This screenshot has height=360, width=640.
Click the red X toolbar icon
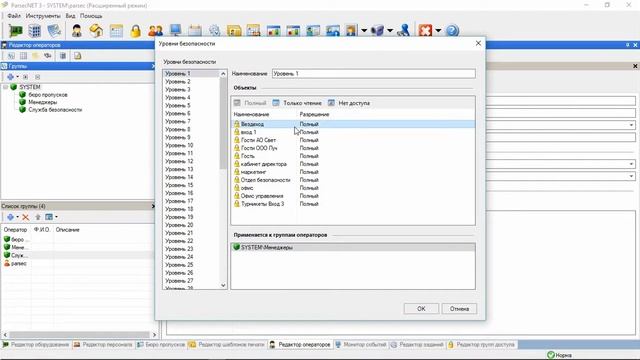click(x=425, y=31)
